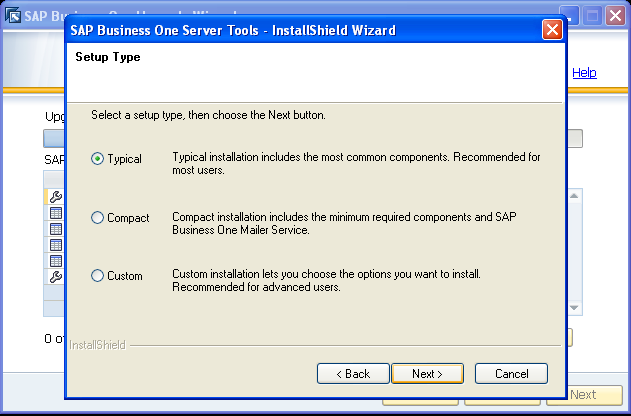The width and height of the screenshot is (631, 416).
Task: Maximize the background SAP Business One window
Action: 592,16
